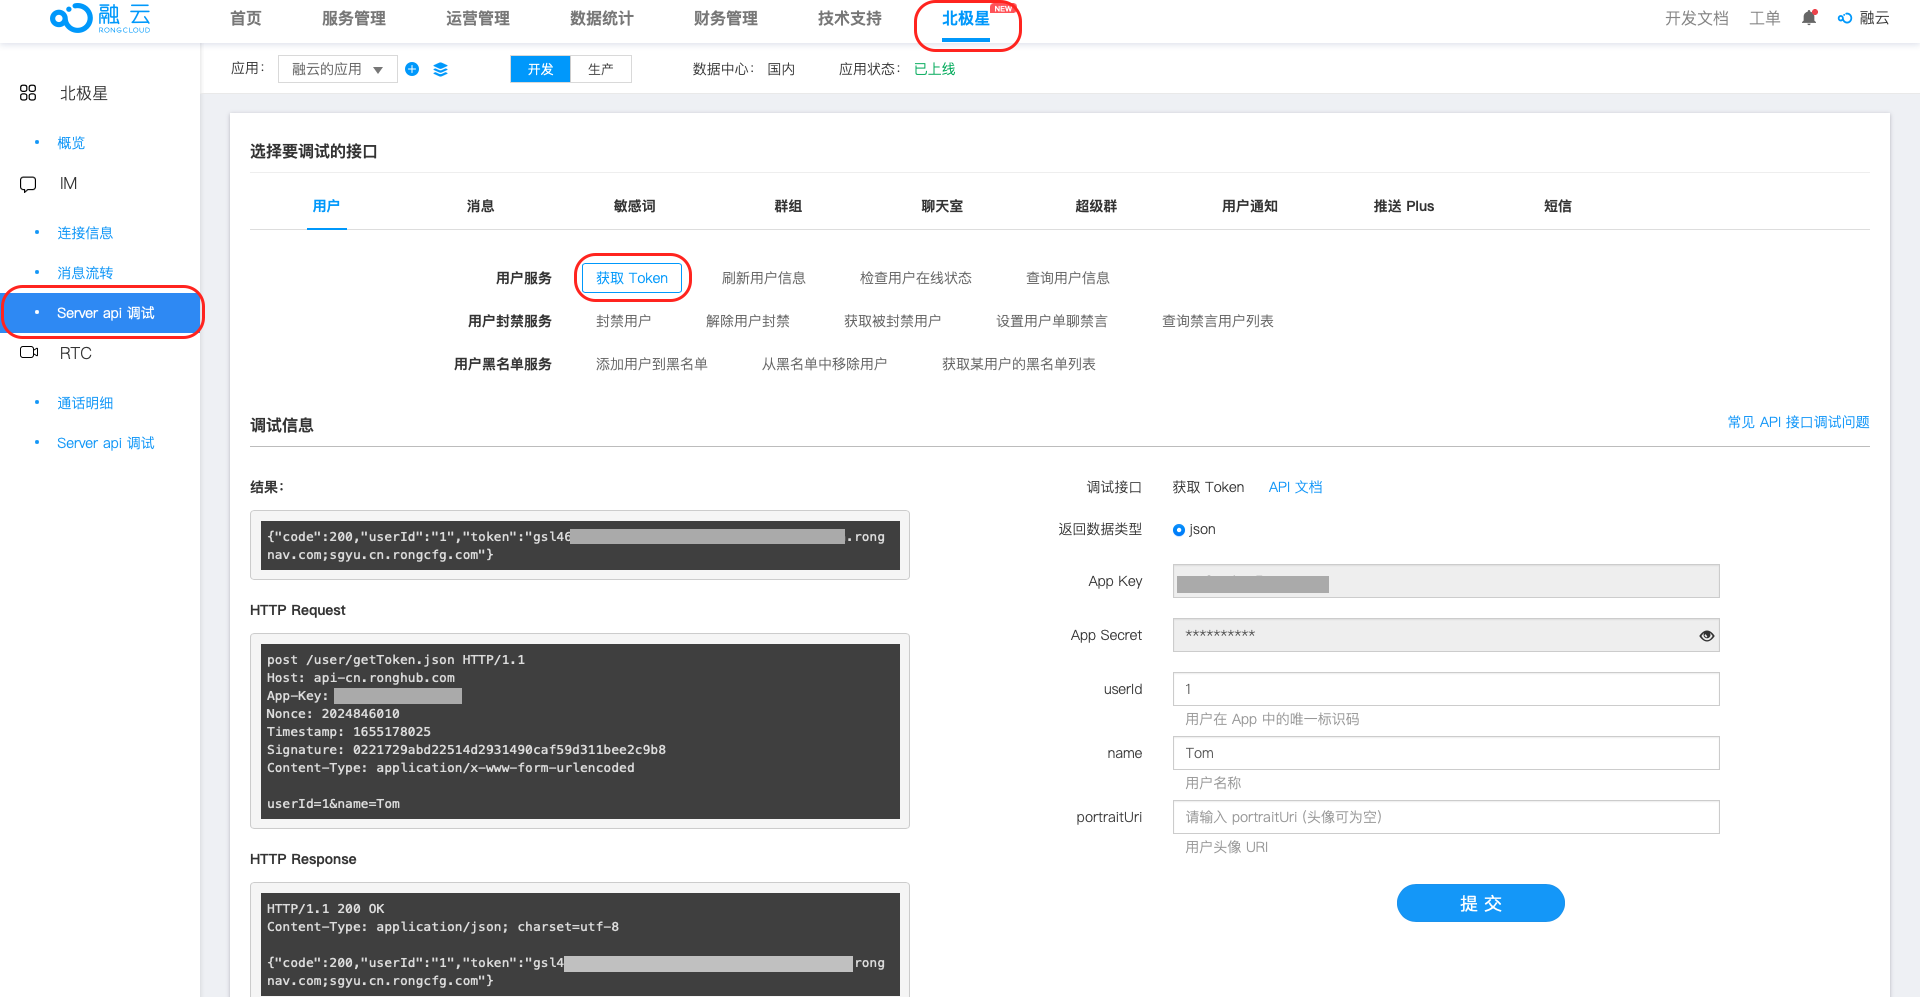
Task: Click the portraitUri input field
Action: coord(1445,817)
